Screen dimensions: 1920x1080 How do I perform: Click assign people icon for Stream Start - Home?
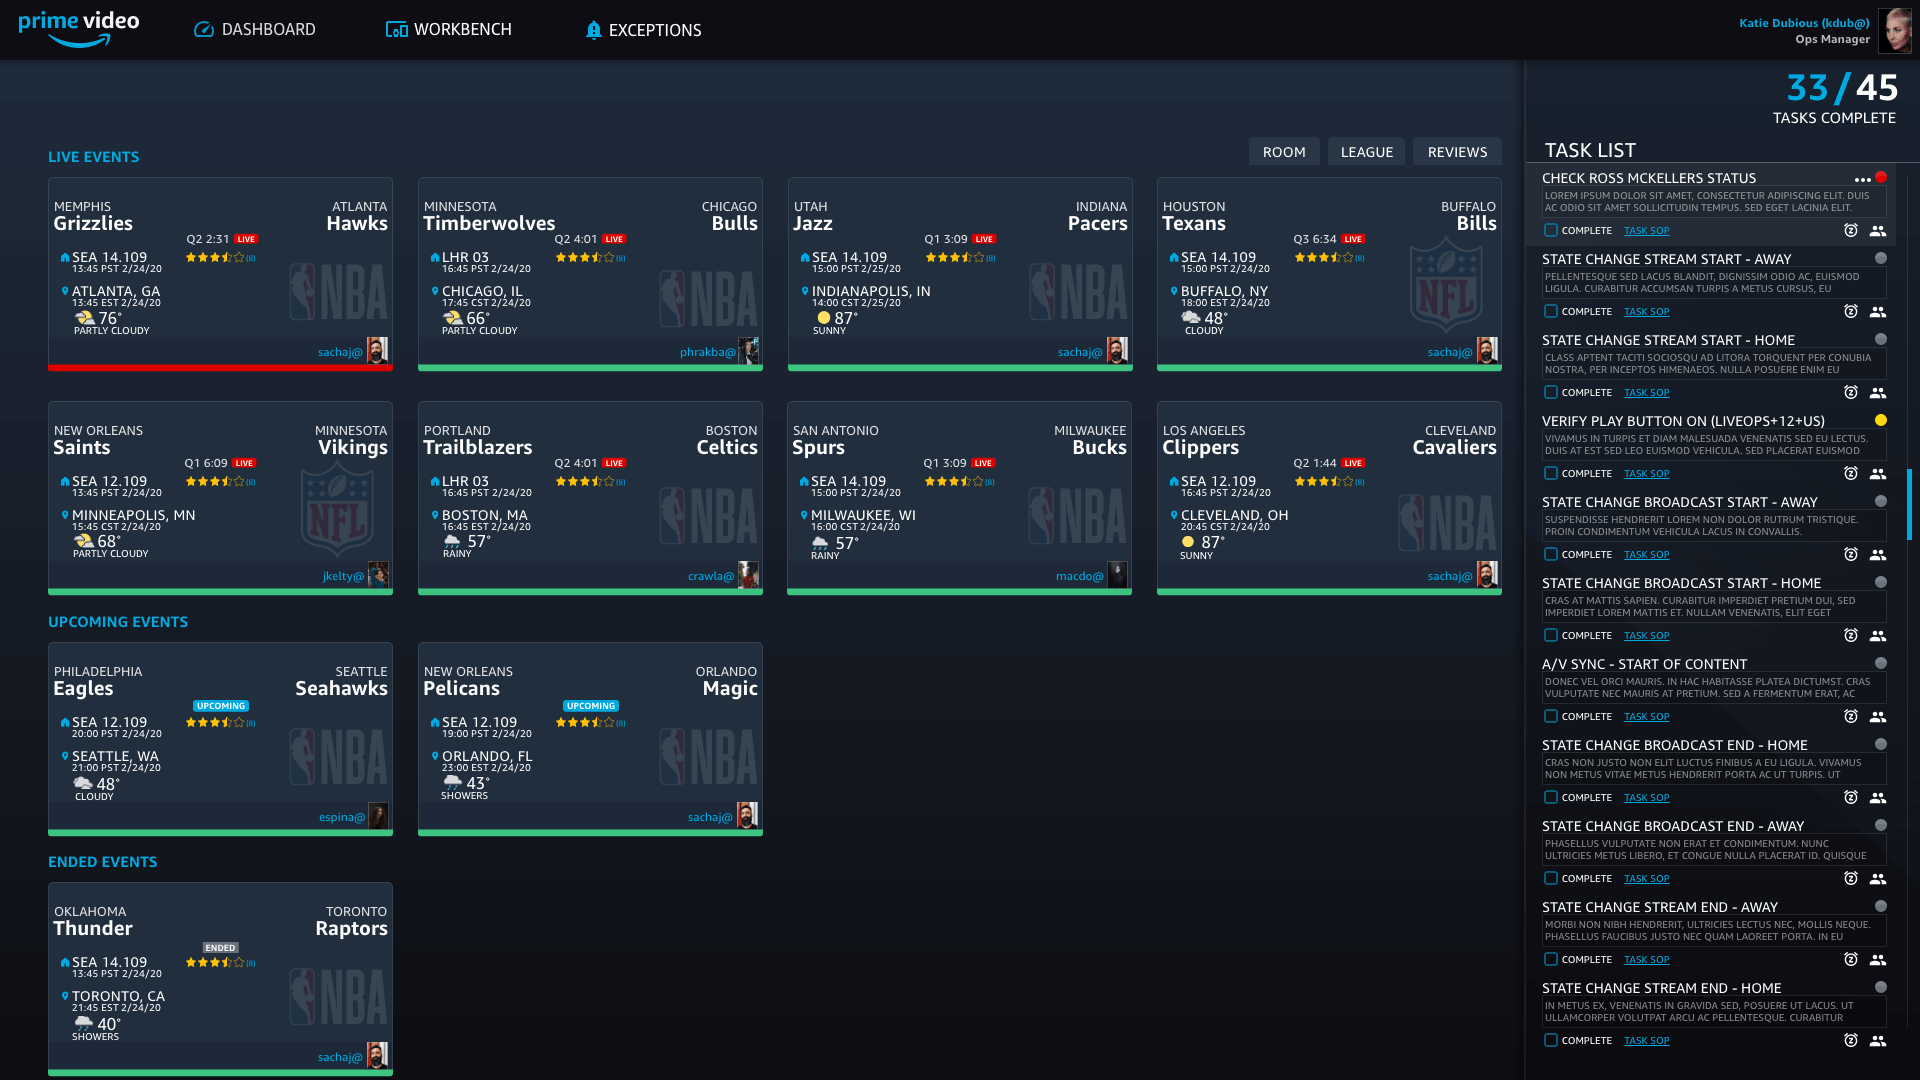[x=1878, y=393]
